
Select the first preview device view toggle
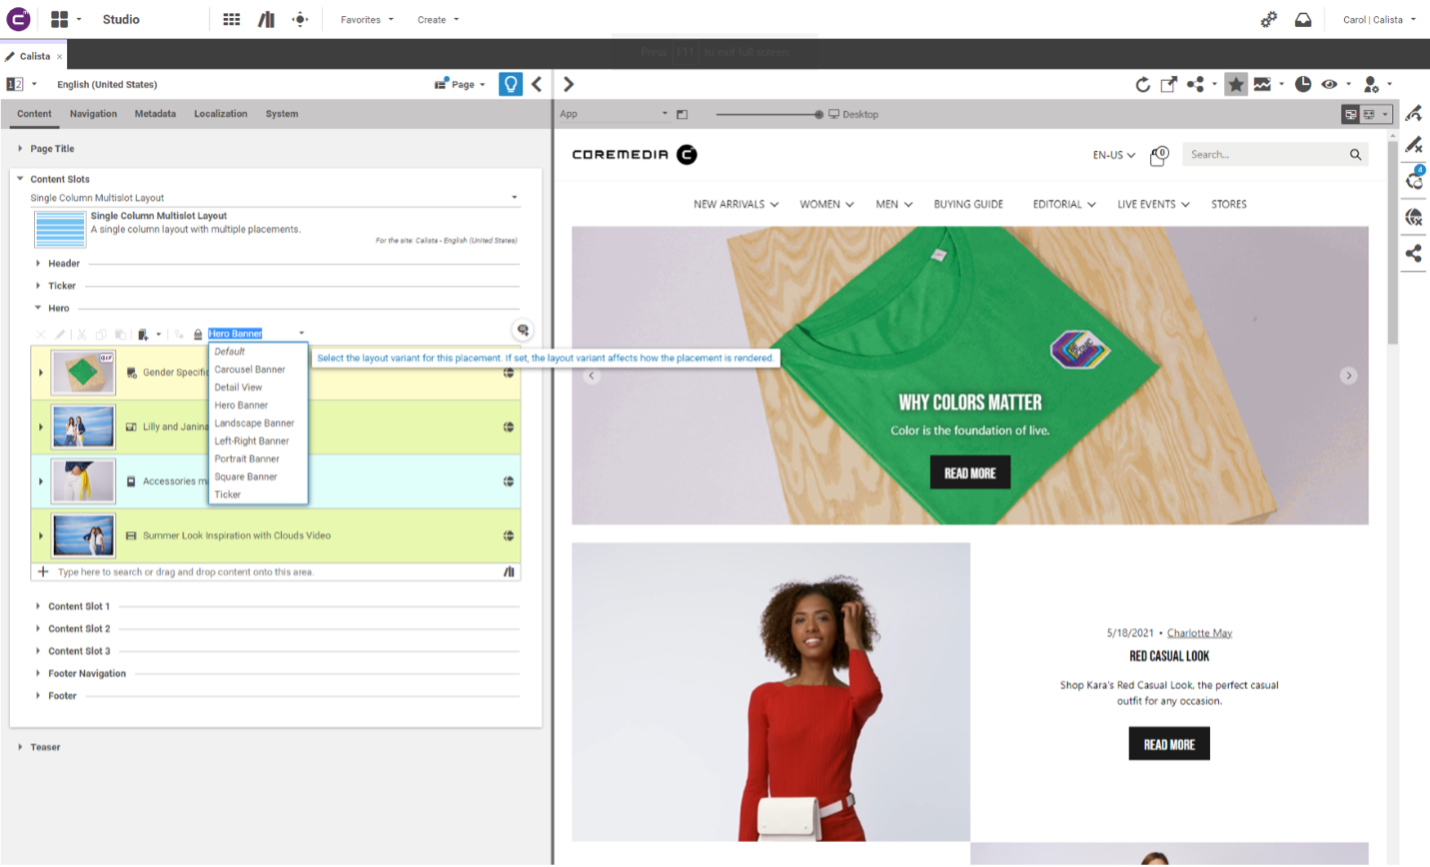click(x=1350, y=114)
